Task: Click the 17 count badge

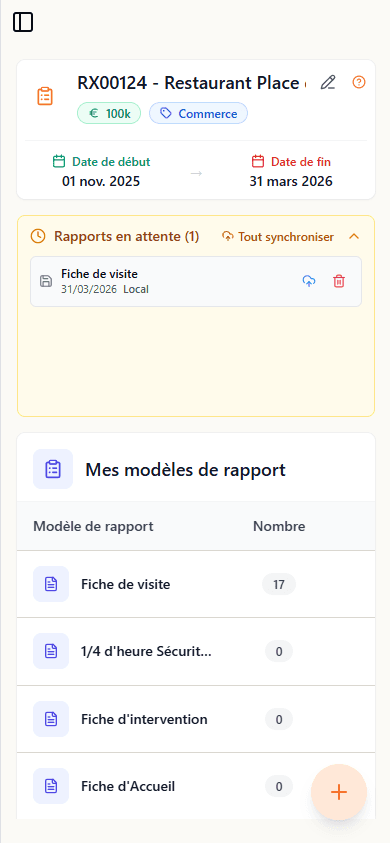Action: coord(279,584)
